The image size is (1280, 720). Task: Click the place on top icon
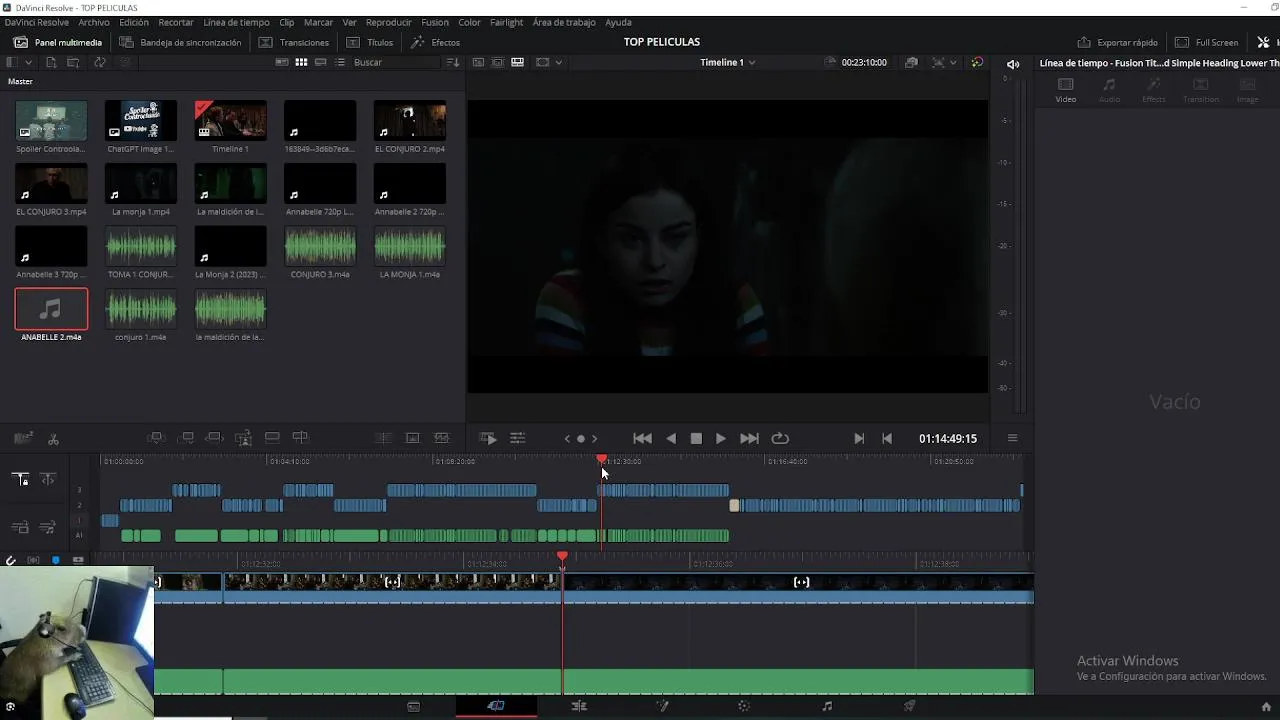272,438
